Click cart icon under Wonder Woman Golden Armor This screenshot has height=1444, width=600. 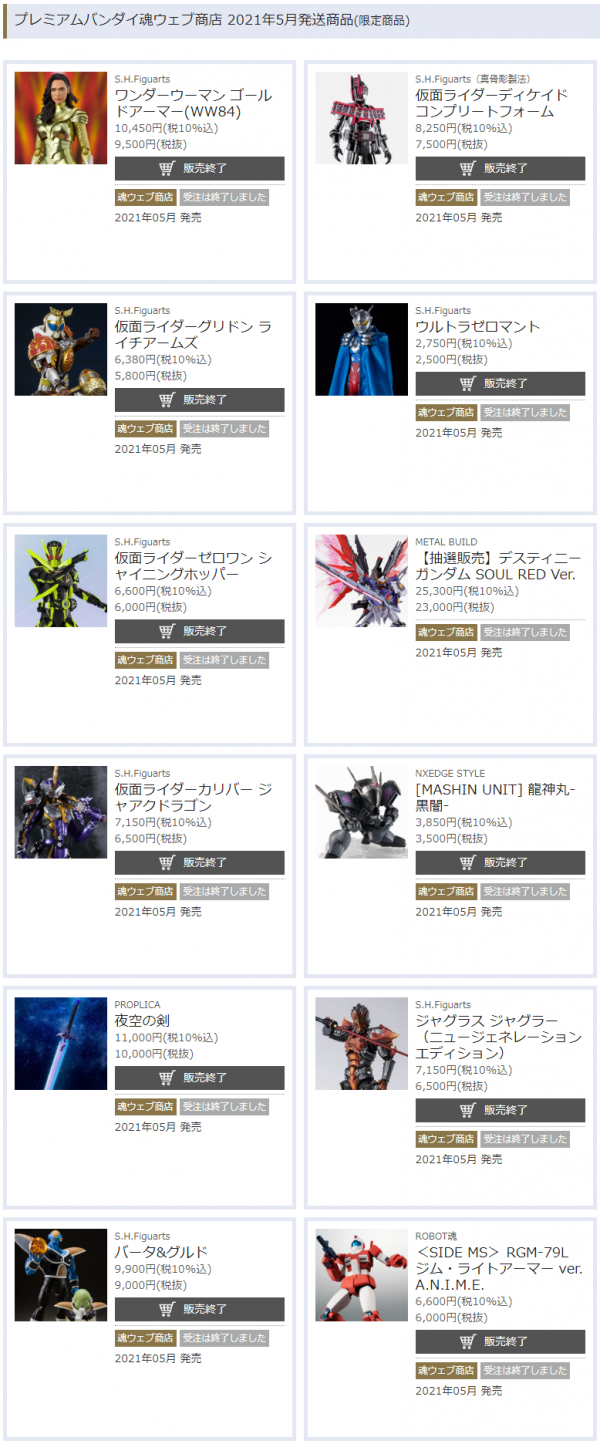coord(167,168)
